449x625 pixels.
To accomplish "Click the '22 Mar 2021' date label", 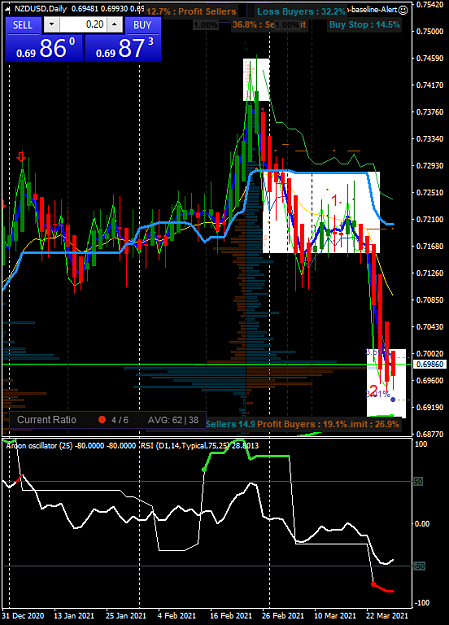I will 387,616.
